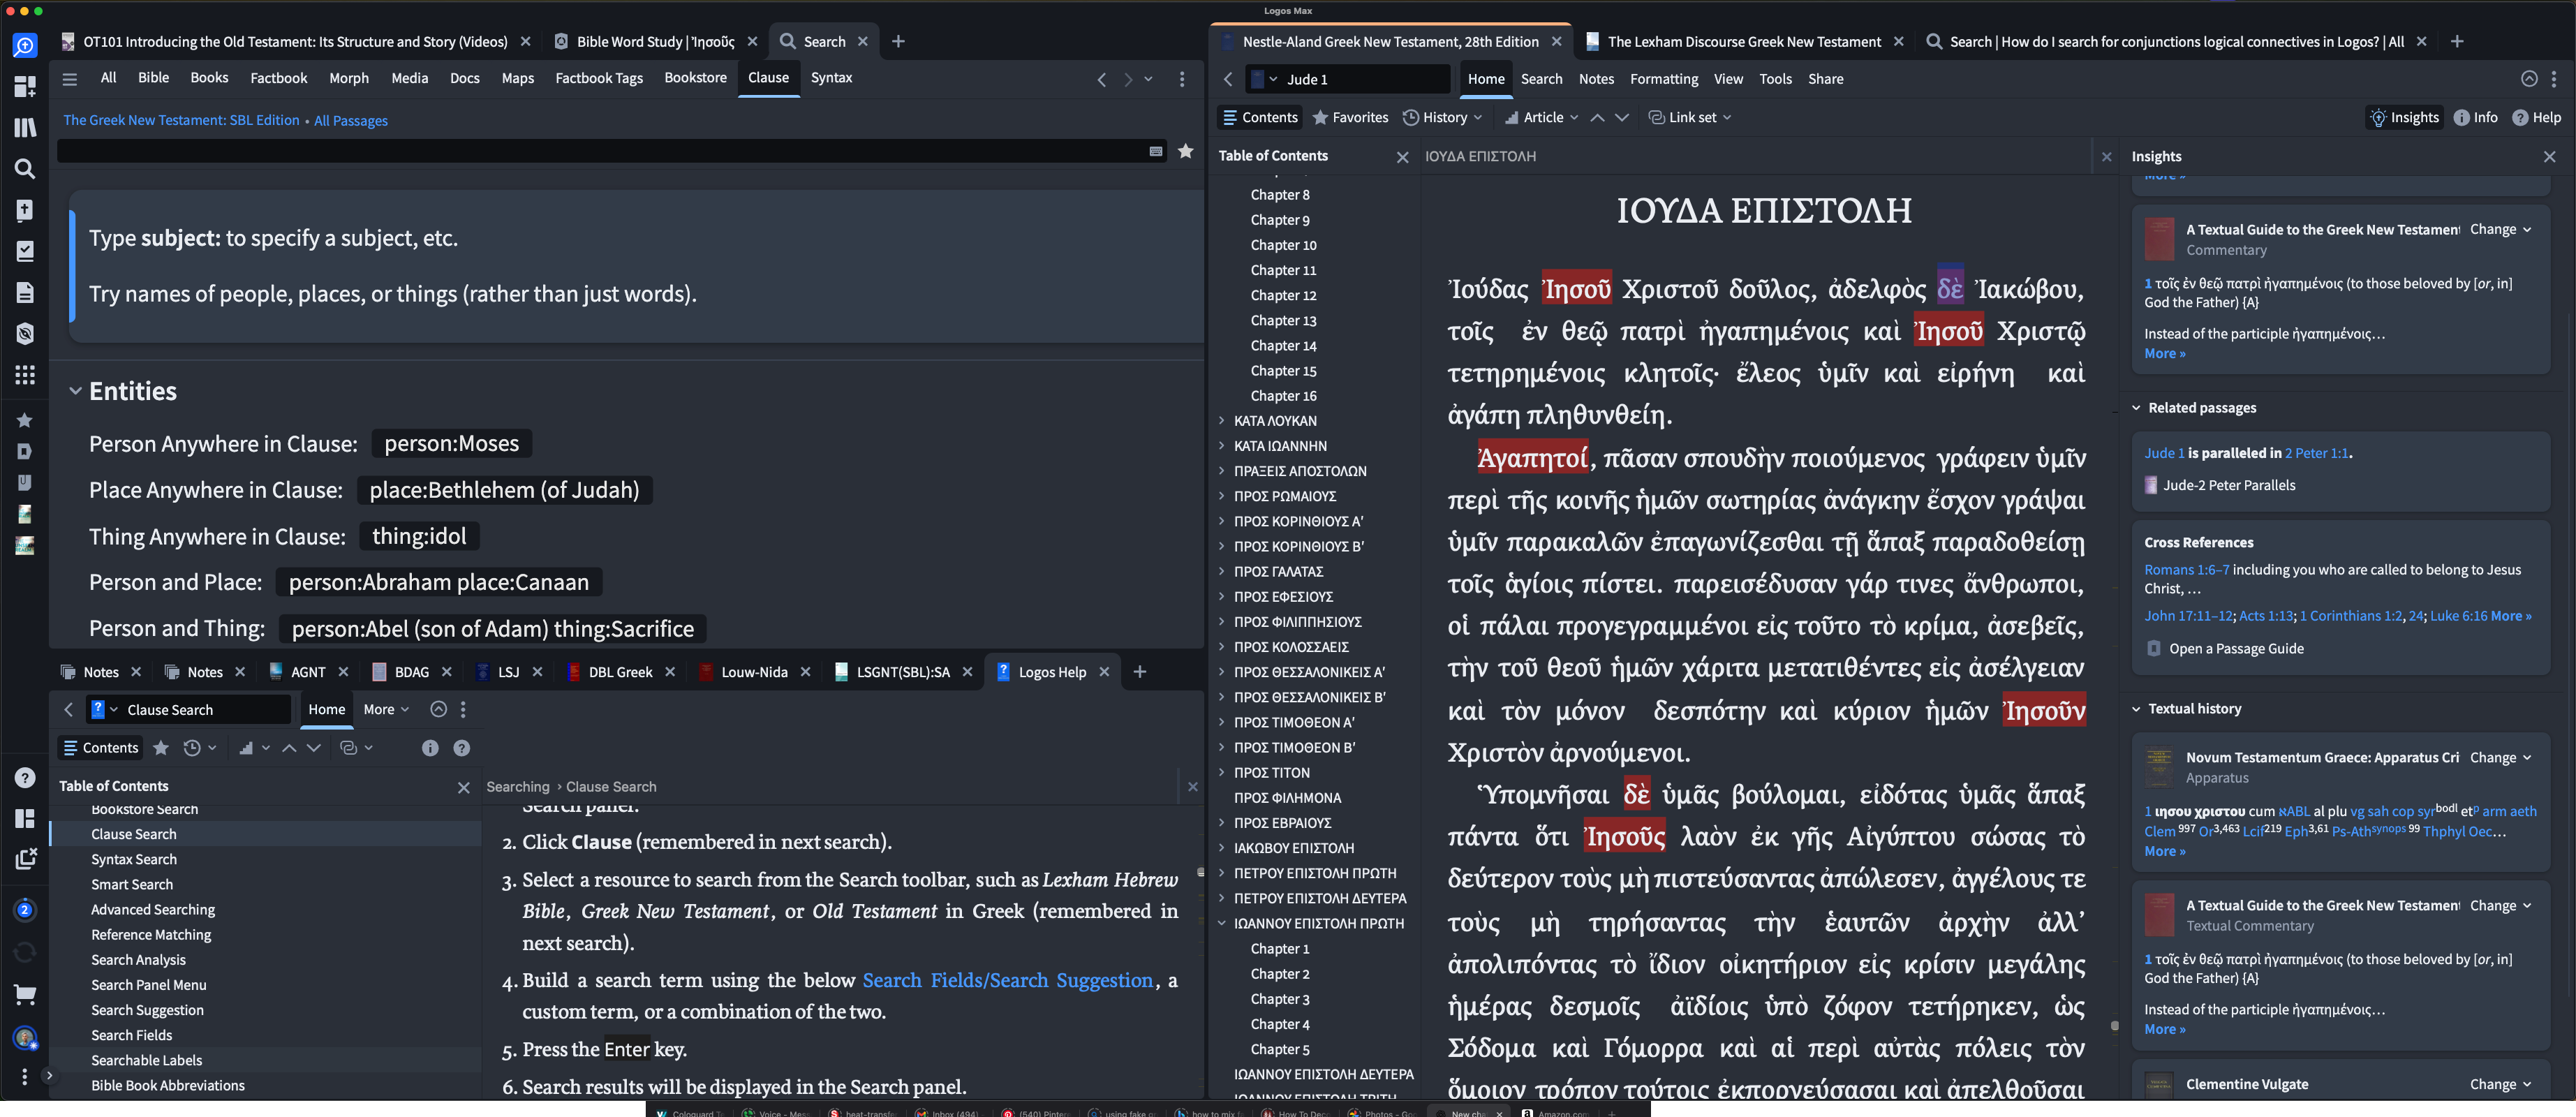Click back arrow in Nestle-Aland panel

(1228, 79)
